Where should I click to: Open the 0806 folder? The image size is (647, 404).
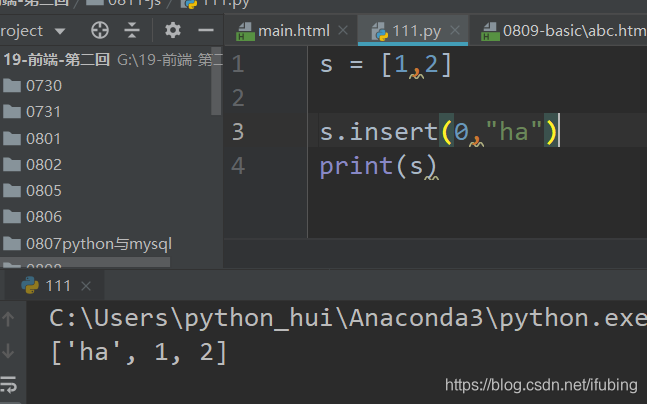pyautogui.click(x=44, y=217)
